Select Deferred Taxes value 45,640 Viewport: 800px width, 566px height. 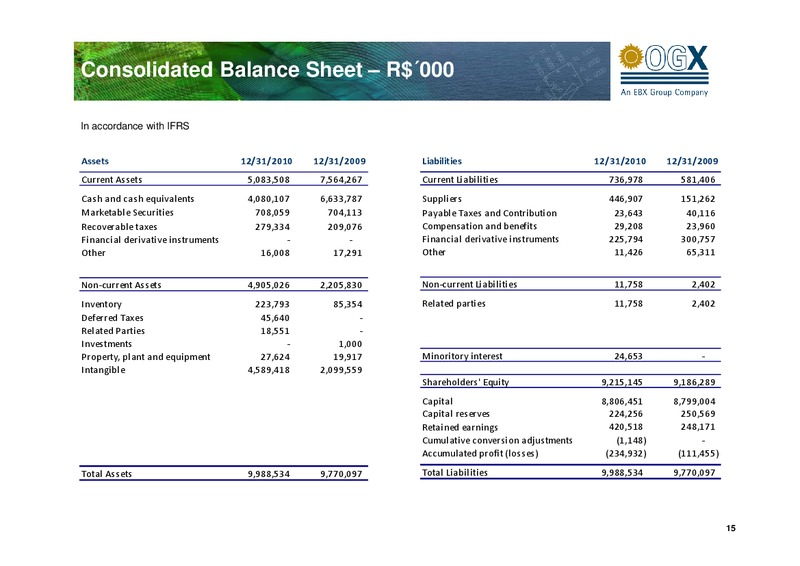pos(275,318)
